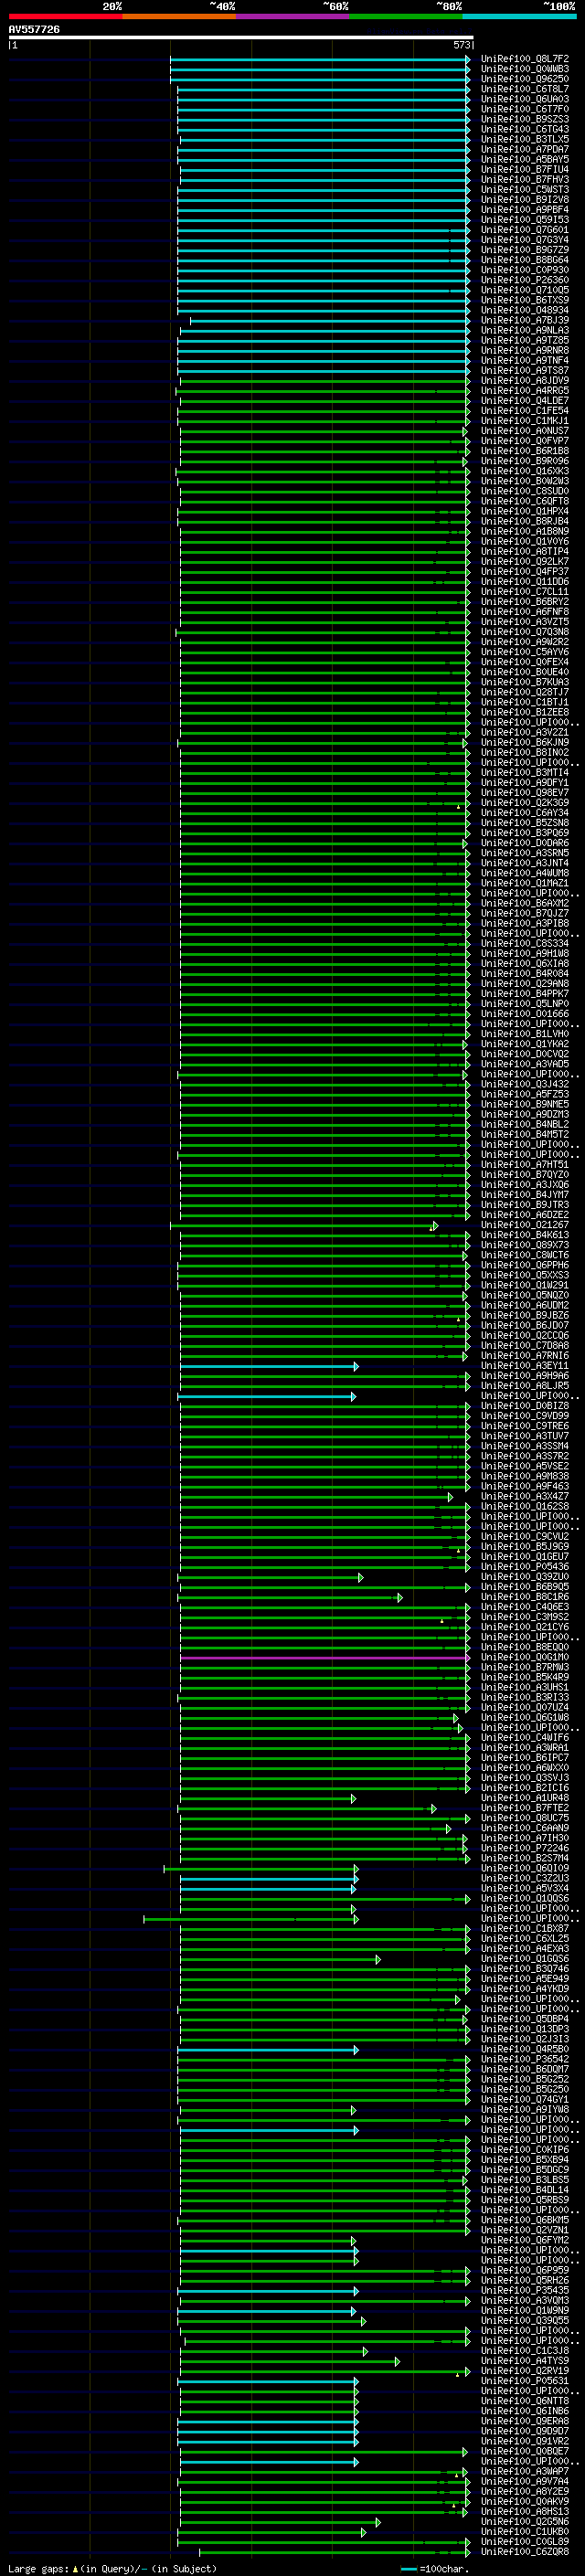This screenshot has width=585, height=2576.
Task: Open the hit UniRef100_Q0WWB3
Action: 525,70
